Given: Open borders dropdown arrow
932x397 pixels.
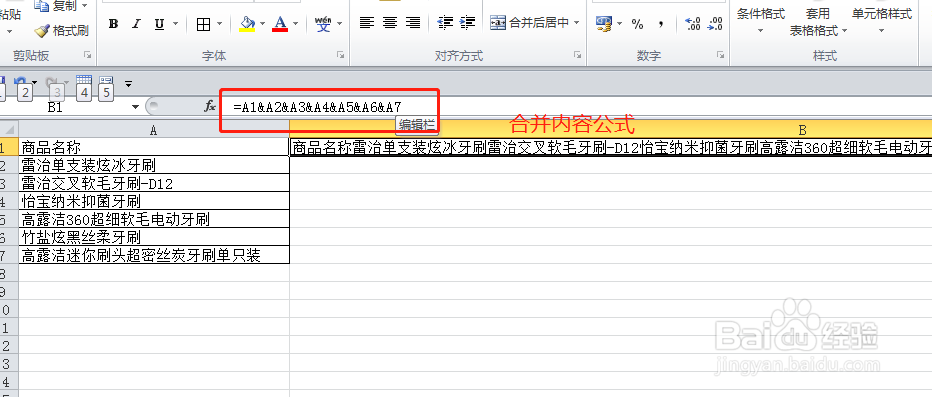Looking at the screenshot, I should 219,24.
